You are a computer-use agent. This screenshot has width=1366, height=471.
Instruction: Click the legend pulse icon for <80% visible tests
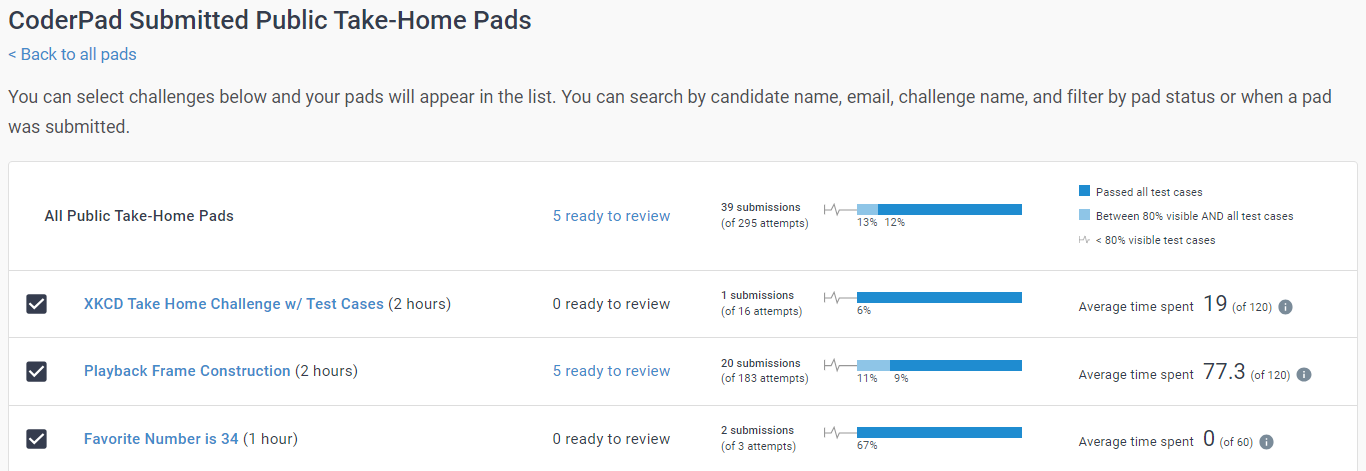click(x=1084, y=240)
